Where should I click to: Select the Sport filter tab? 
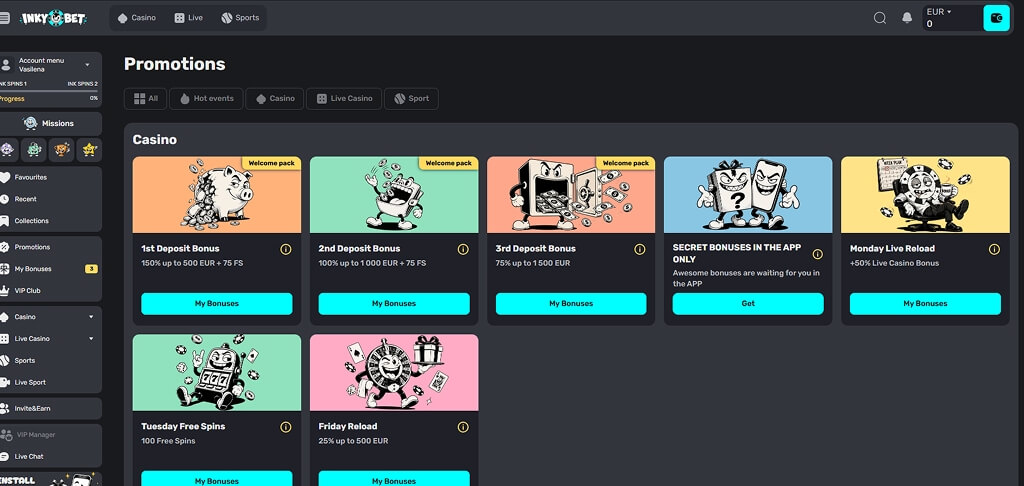coord(411,99)
